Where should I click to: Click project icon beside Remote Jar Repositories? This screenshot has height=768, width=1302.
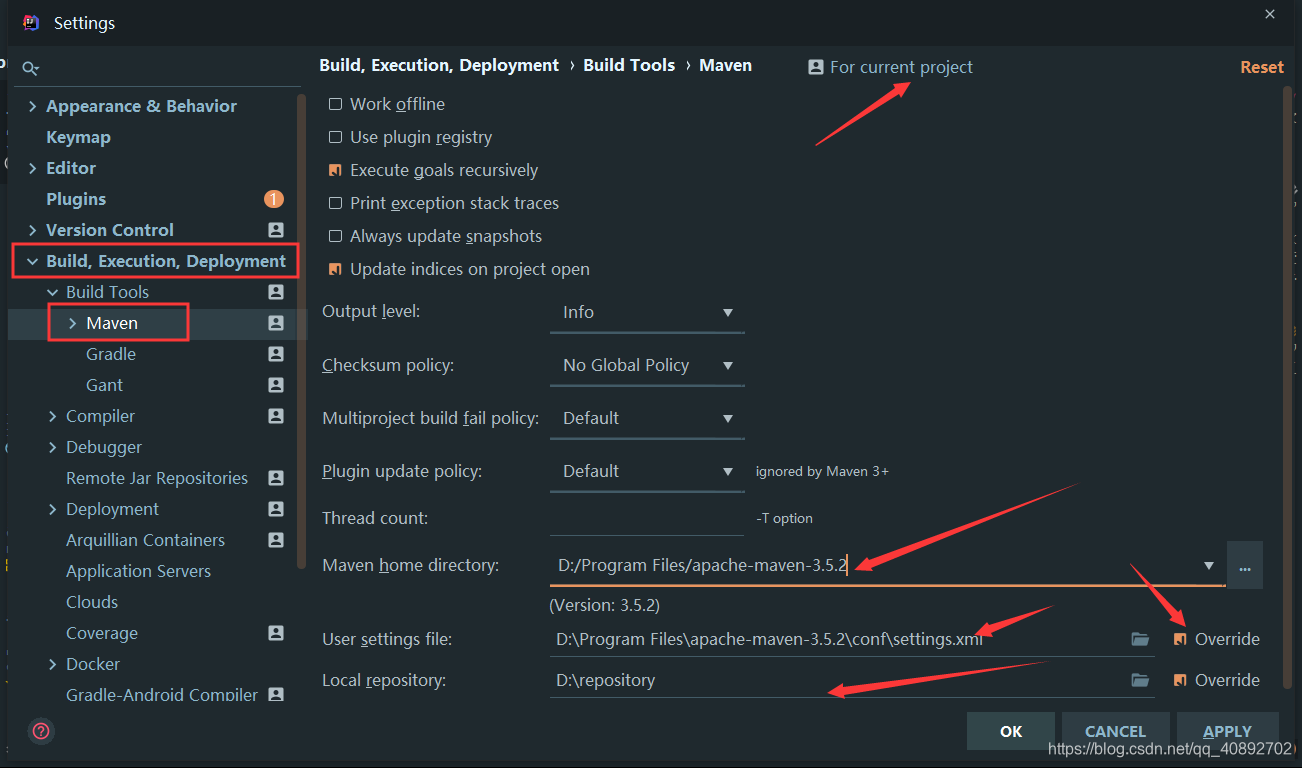[x=276, y=478]
